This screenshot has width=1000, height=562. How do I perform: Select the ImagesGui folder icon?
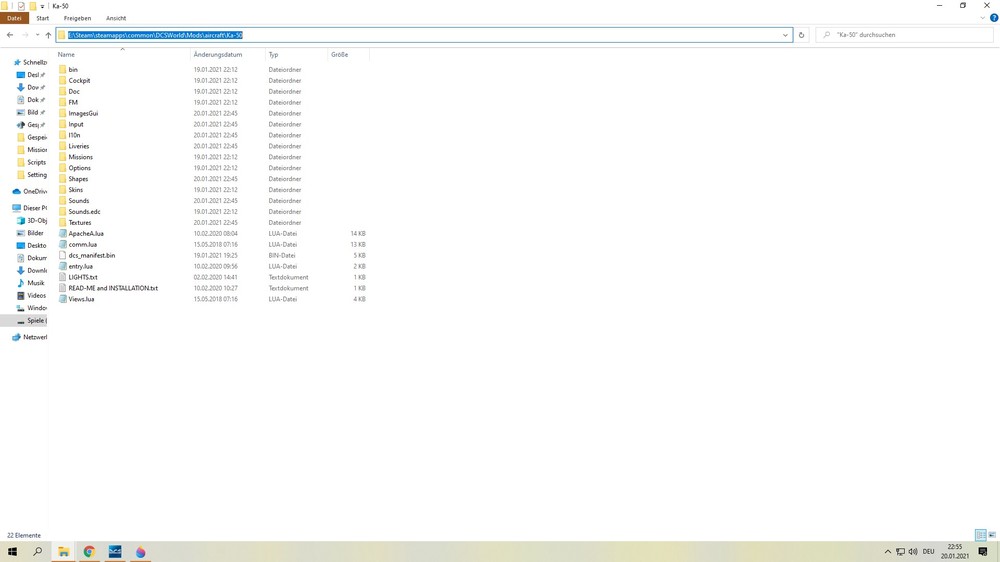62,113
